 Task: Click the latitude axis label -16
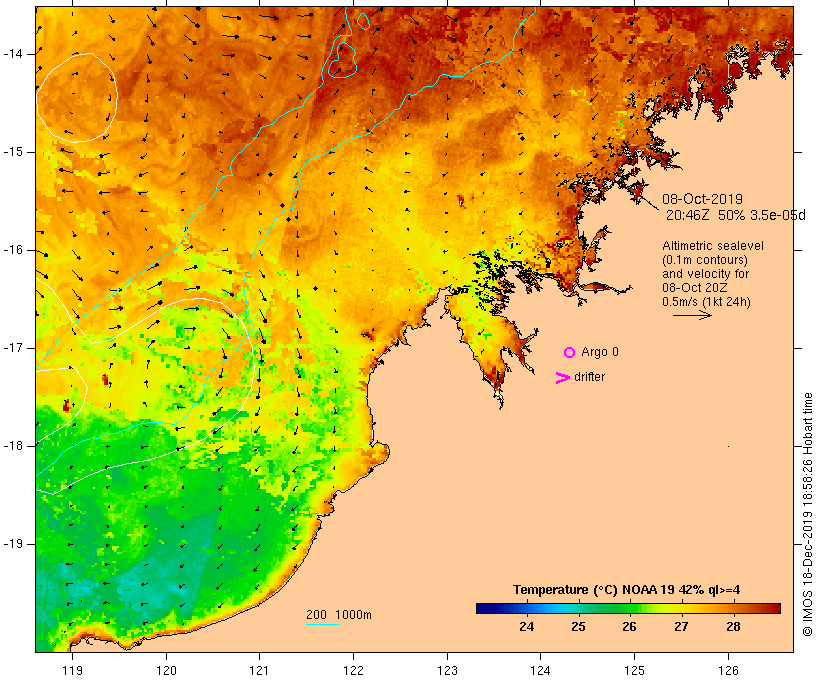point(13,250)
